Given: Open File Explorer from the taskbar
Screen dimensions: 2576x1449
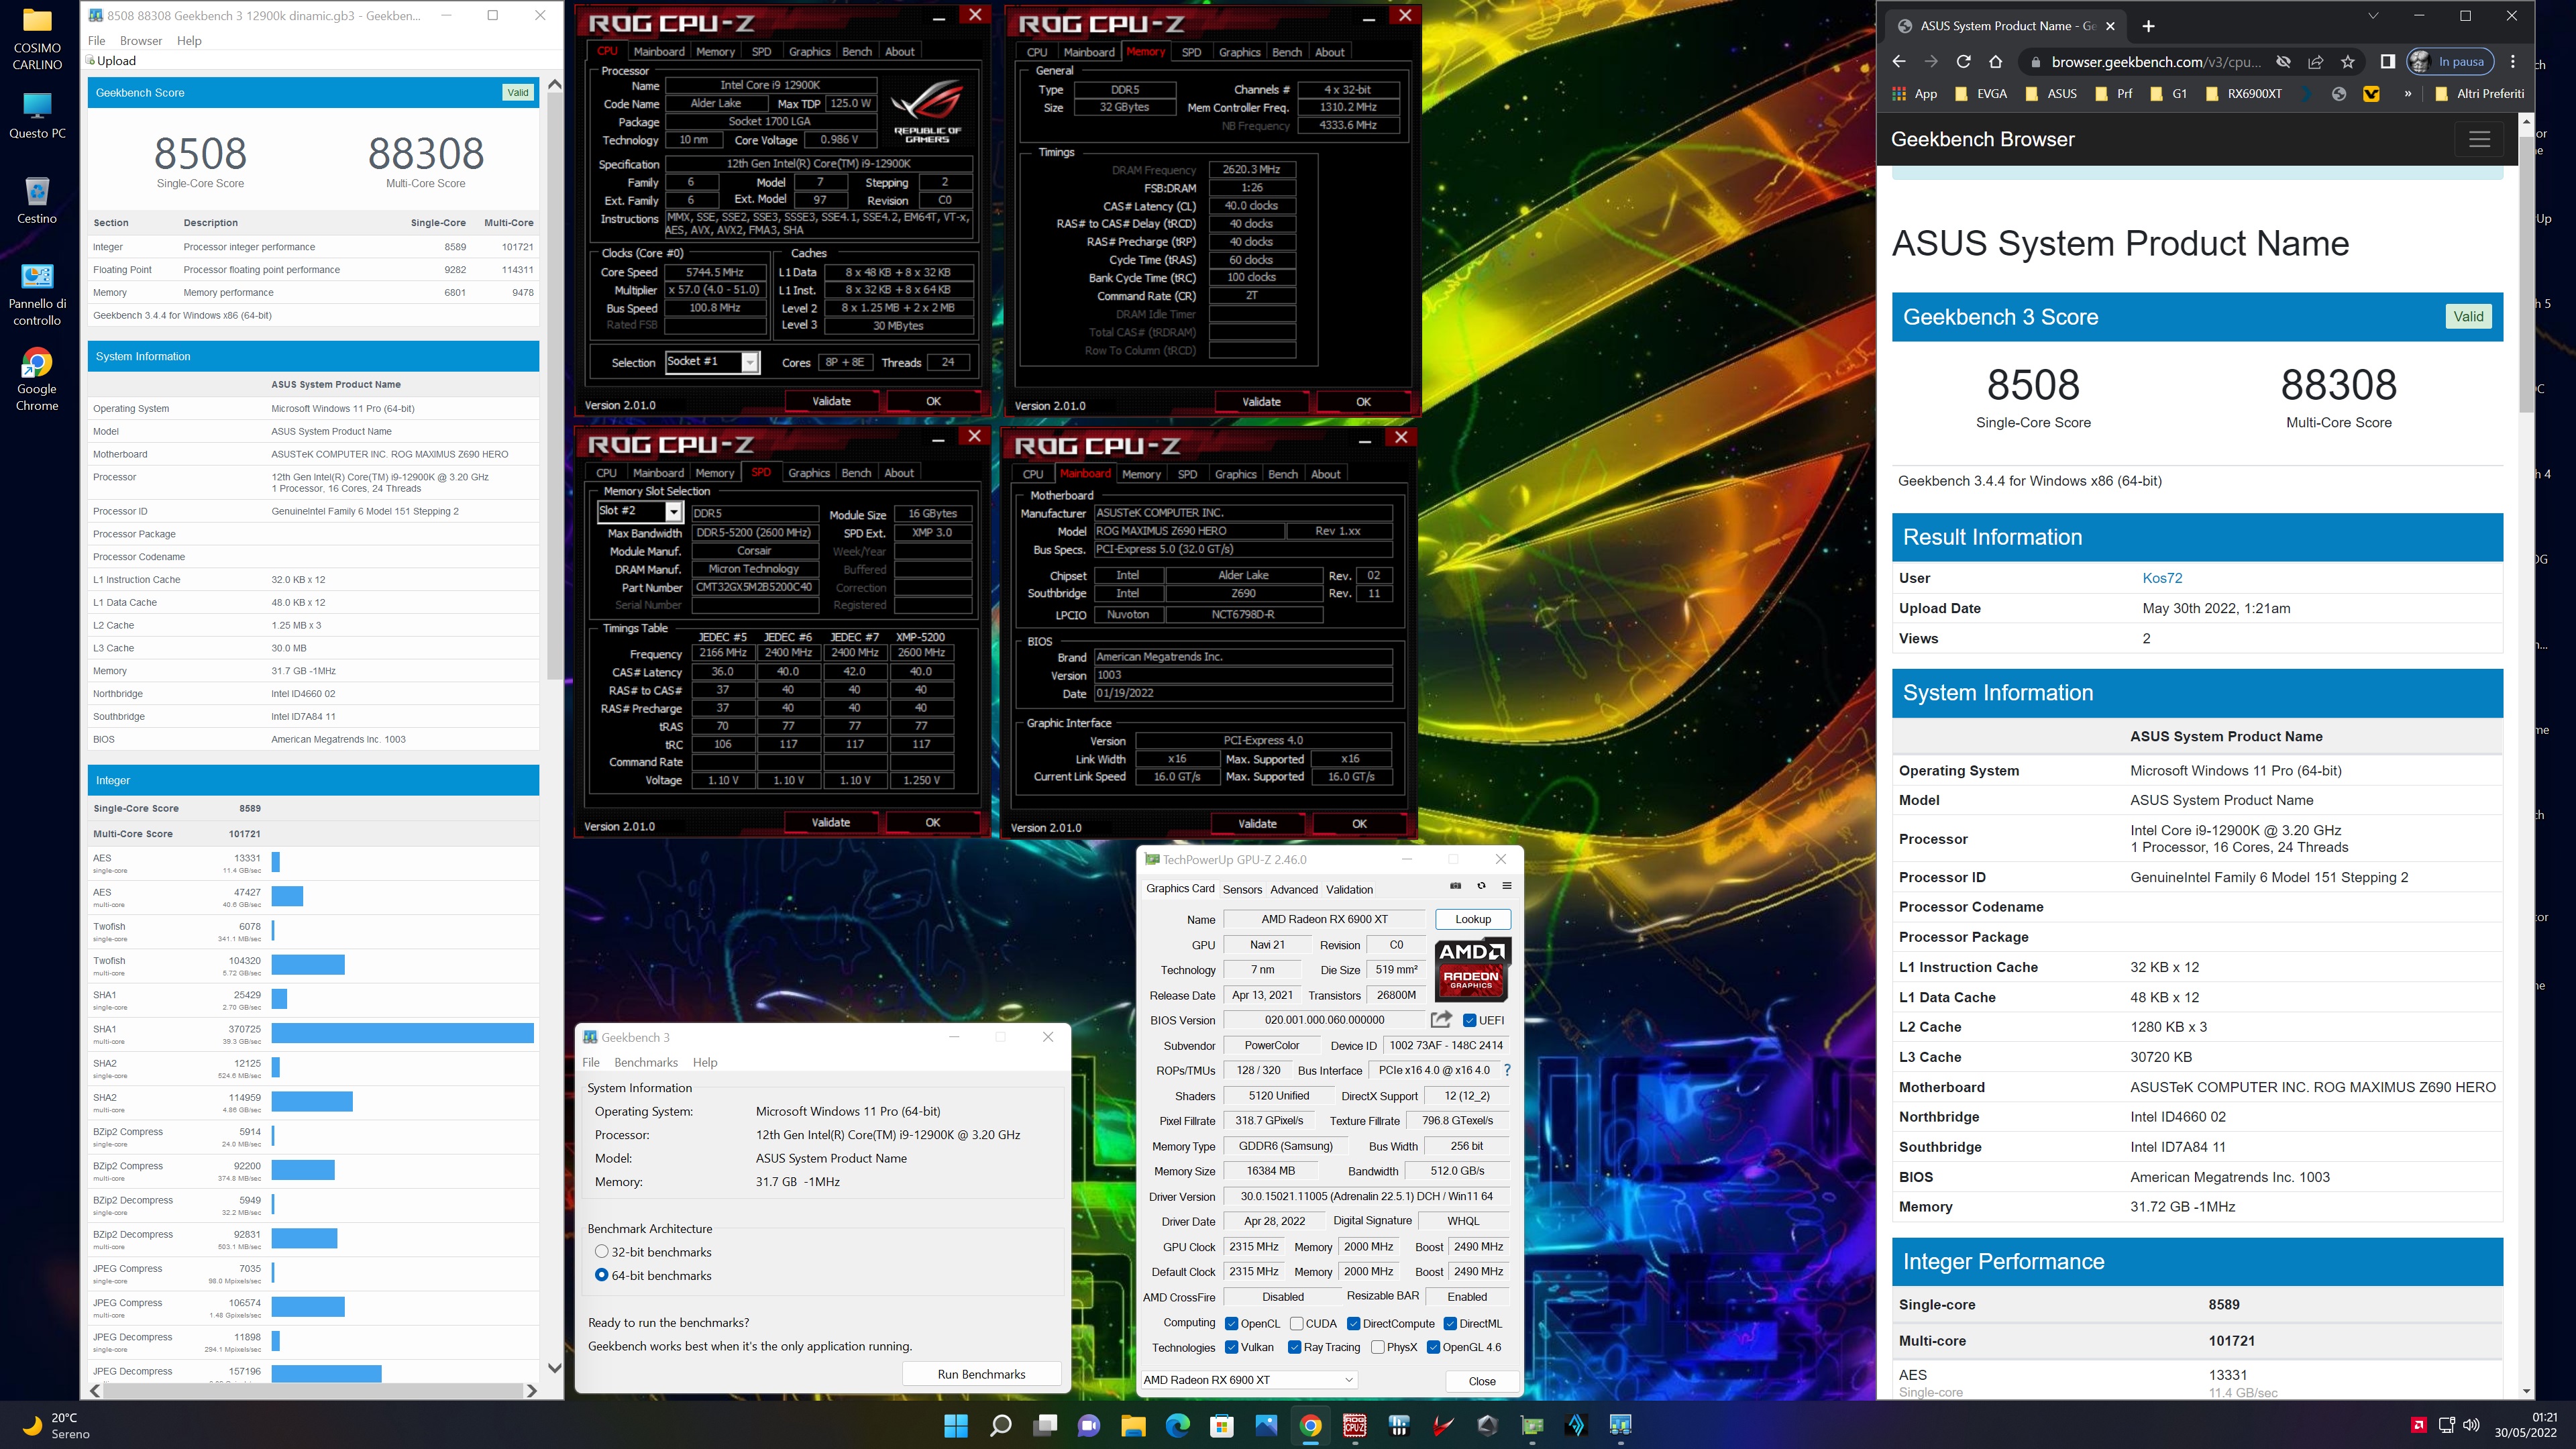Looking at the screenshot, I should tap(1133, 1425).
